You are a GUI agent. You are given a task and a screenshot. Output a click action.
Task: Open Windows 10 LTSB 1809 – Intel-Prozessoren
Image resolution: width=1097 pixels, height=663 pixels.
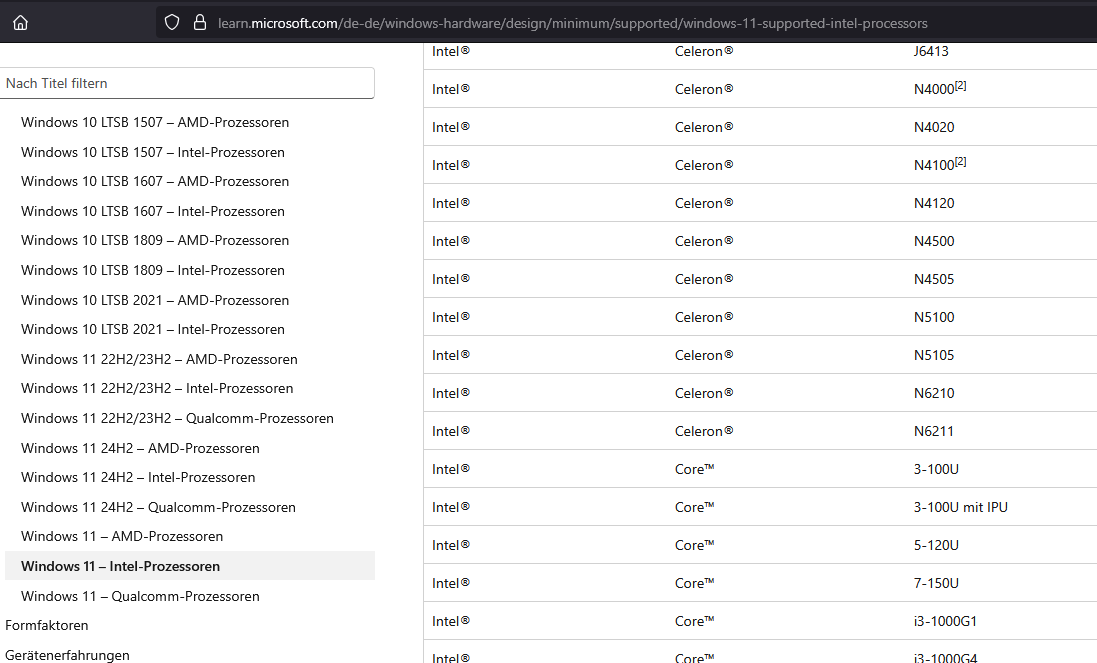coord(153,271)
